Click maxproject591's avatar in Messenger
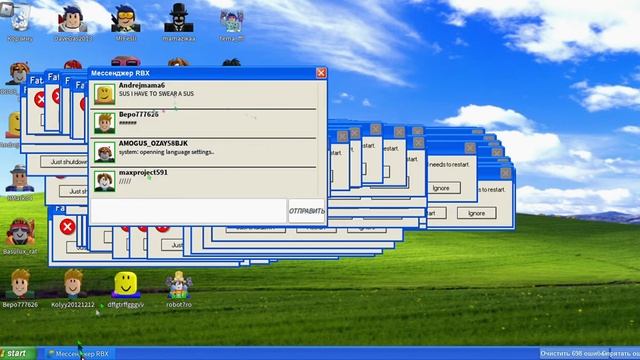 click(104, 181)
